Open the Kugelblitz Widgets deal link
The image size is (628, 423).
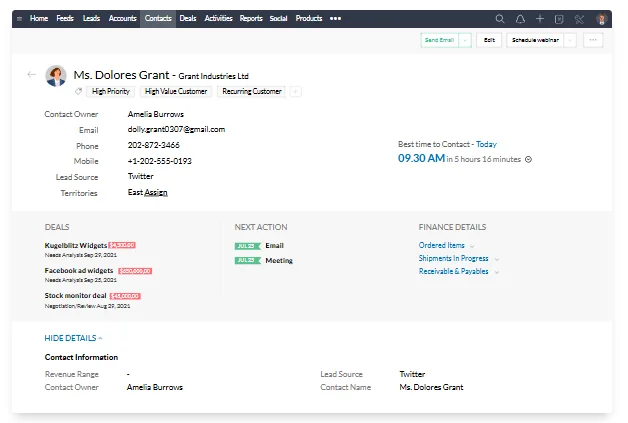pyautogui.click(x=75, y=245)
